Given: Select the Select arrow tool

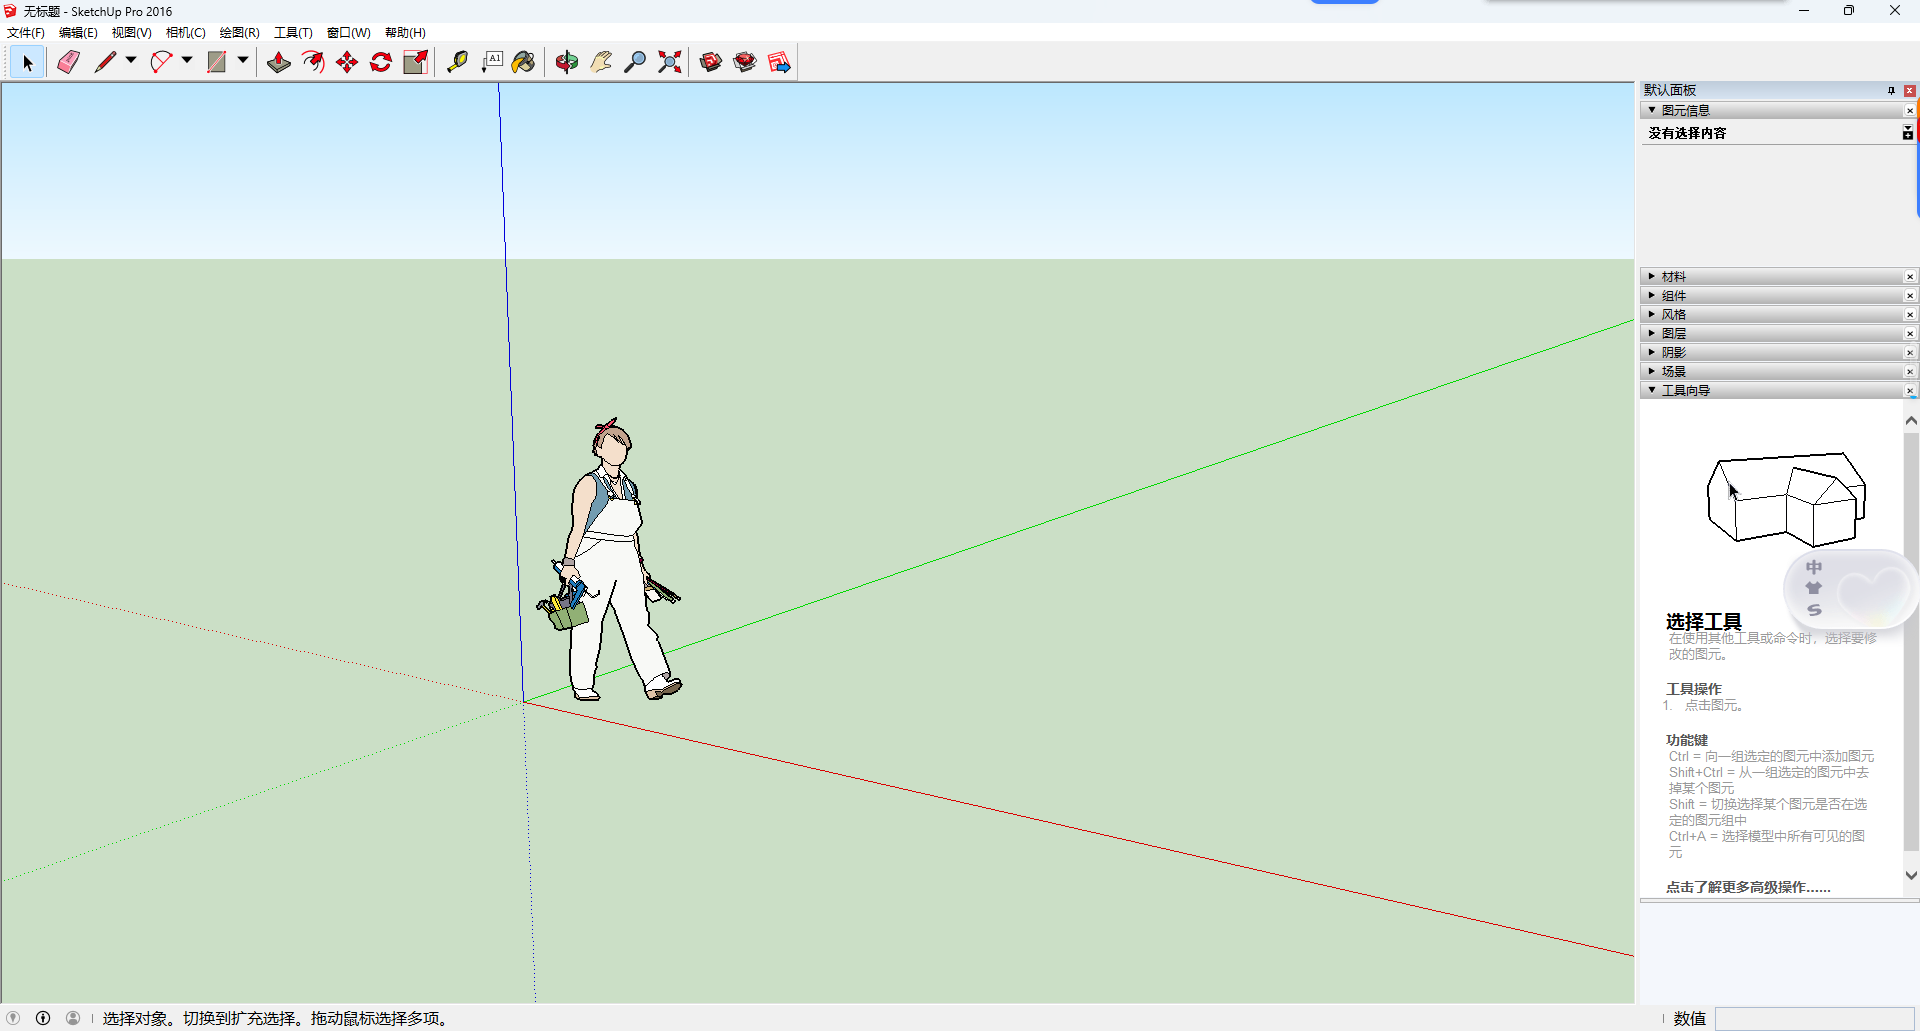Looking at the screenshot, I should pyautogui.click(x=26, y=61).
